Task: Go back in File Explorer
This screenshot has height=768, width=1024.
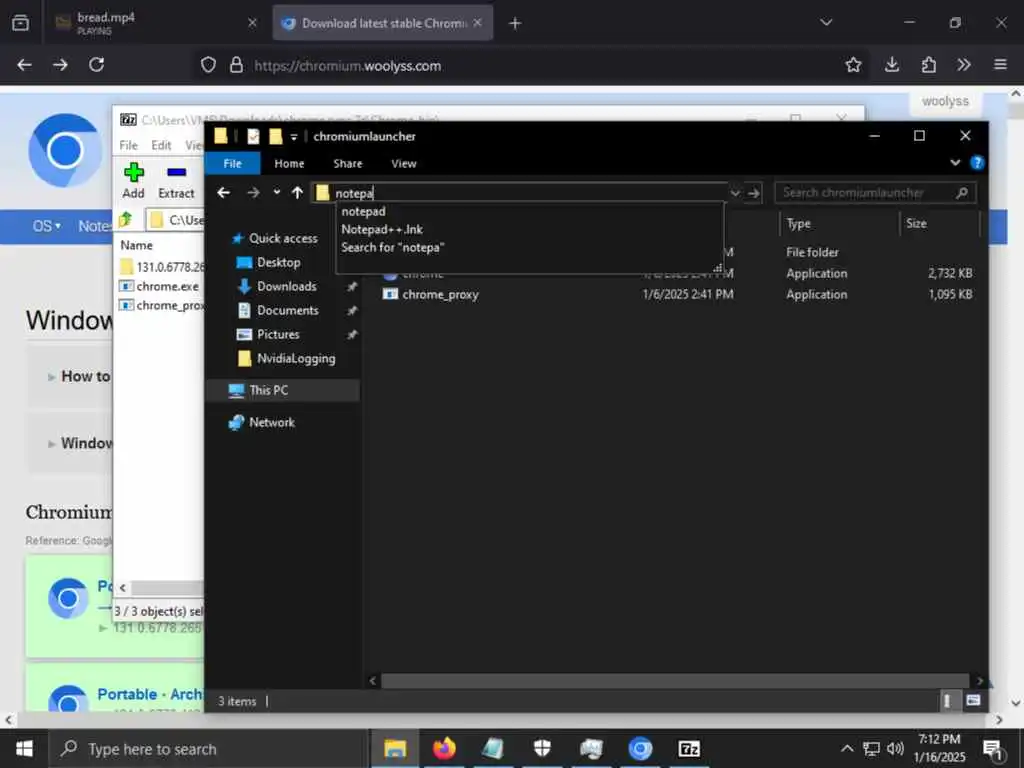Action: (223, 193)
